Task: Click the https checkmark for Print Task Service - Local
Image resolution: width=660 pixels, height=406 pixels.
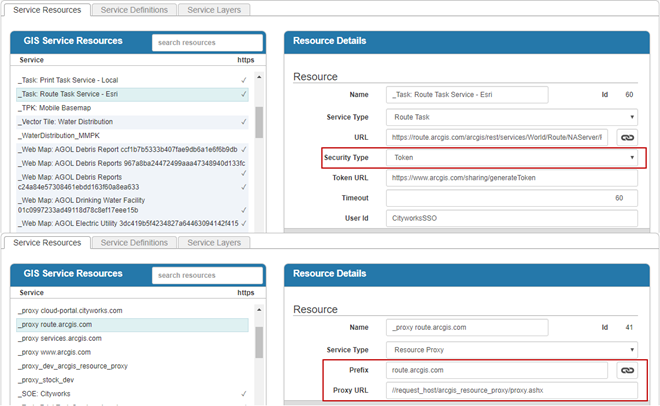Action: pos(244,80)
